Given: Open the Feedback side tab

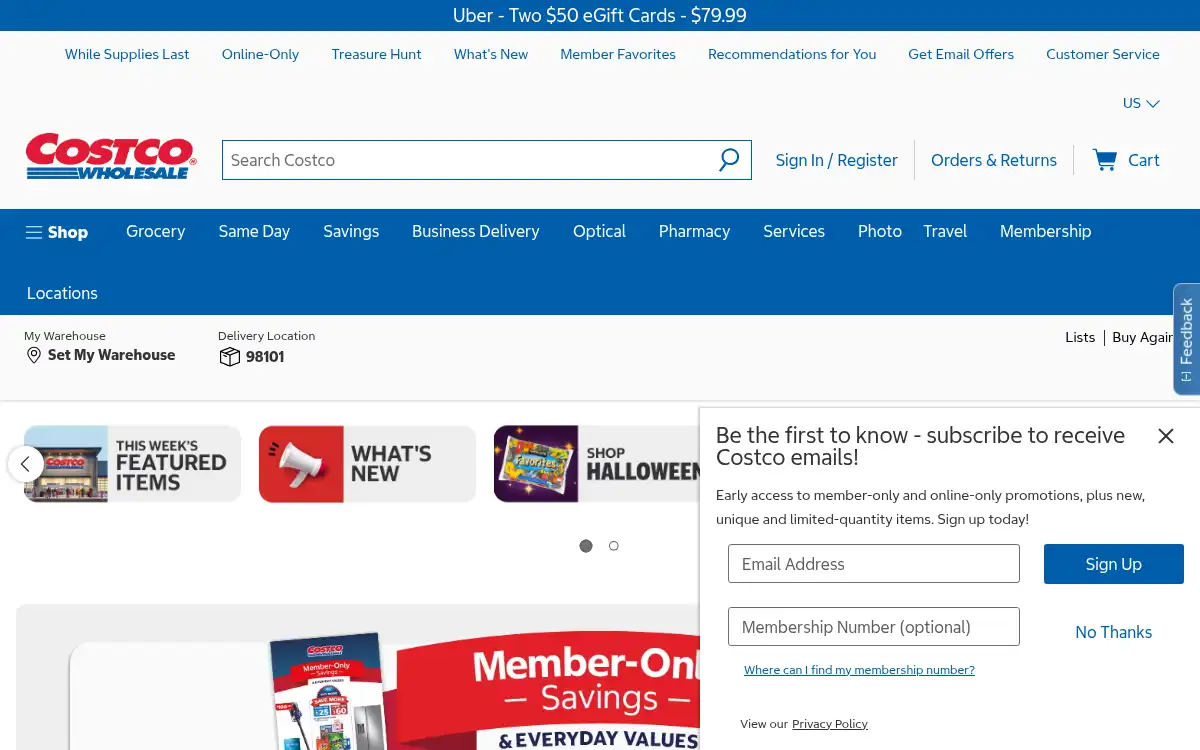Looking at the screenshot, I should click(x=1186, y=339).
